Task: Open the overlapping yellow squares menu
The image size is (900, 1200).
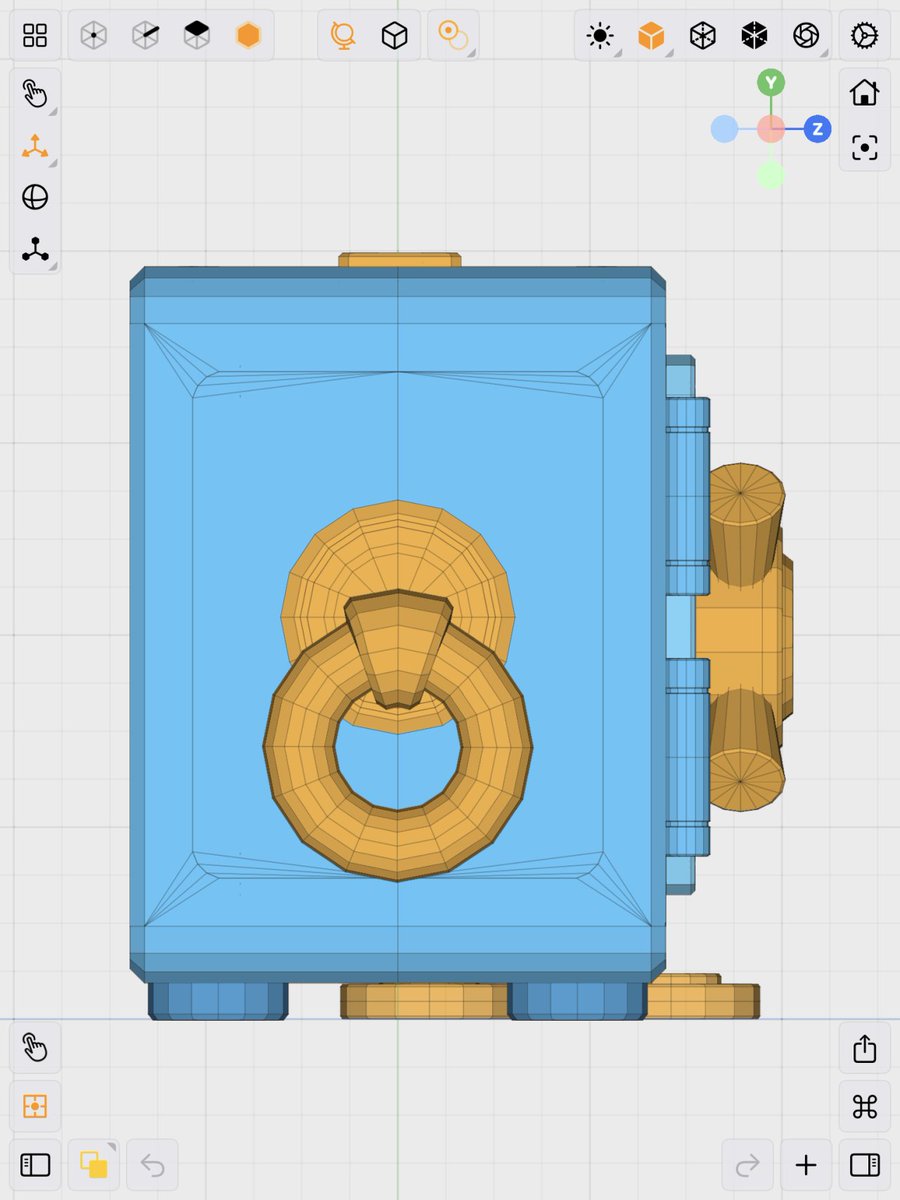Action: point(94,1165)
